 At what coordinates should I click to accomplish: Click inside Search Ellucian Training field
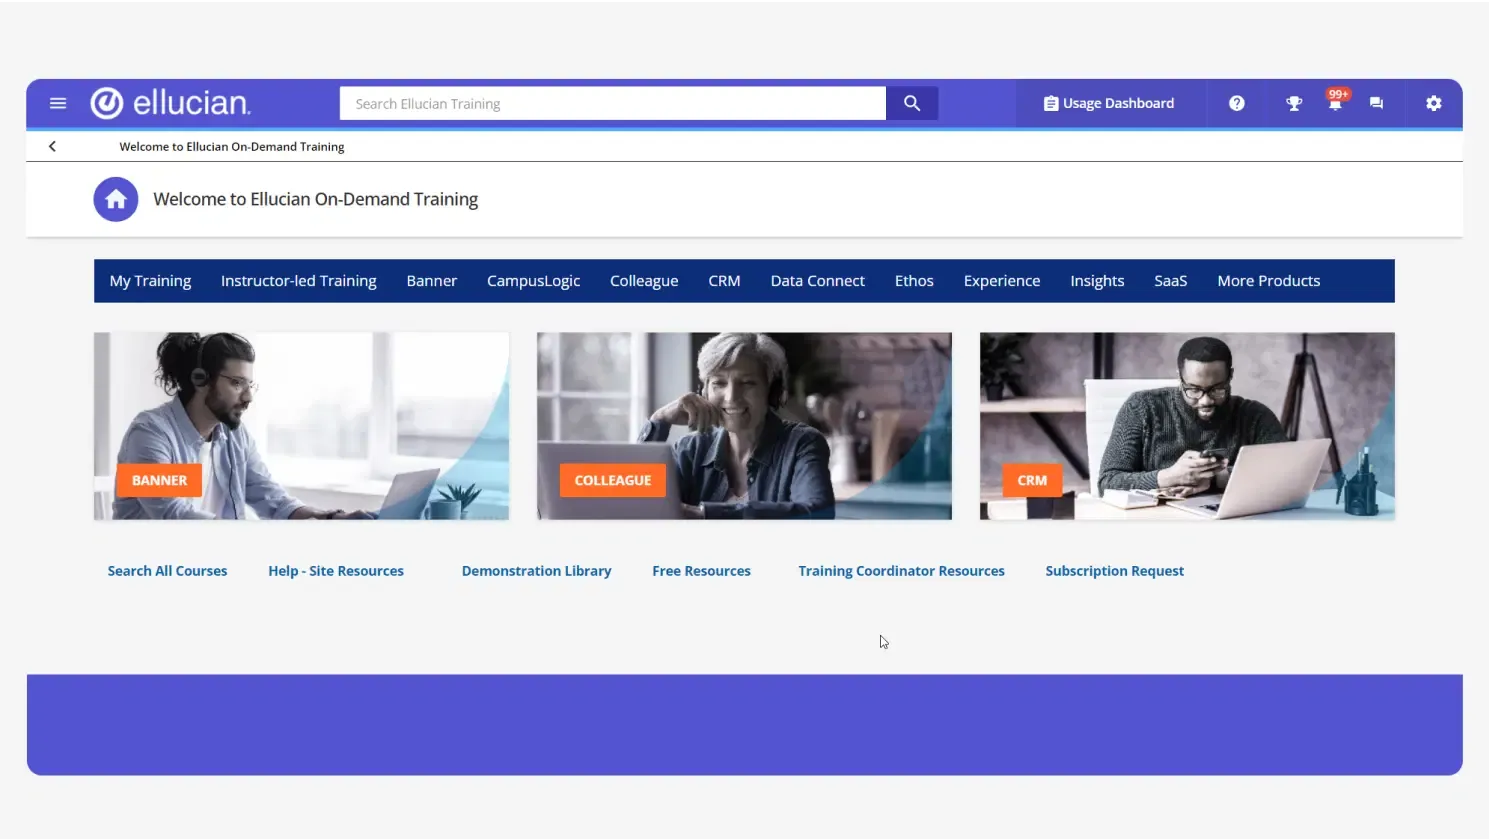coord(612,103)
